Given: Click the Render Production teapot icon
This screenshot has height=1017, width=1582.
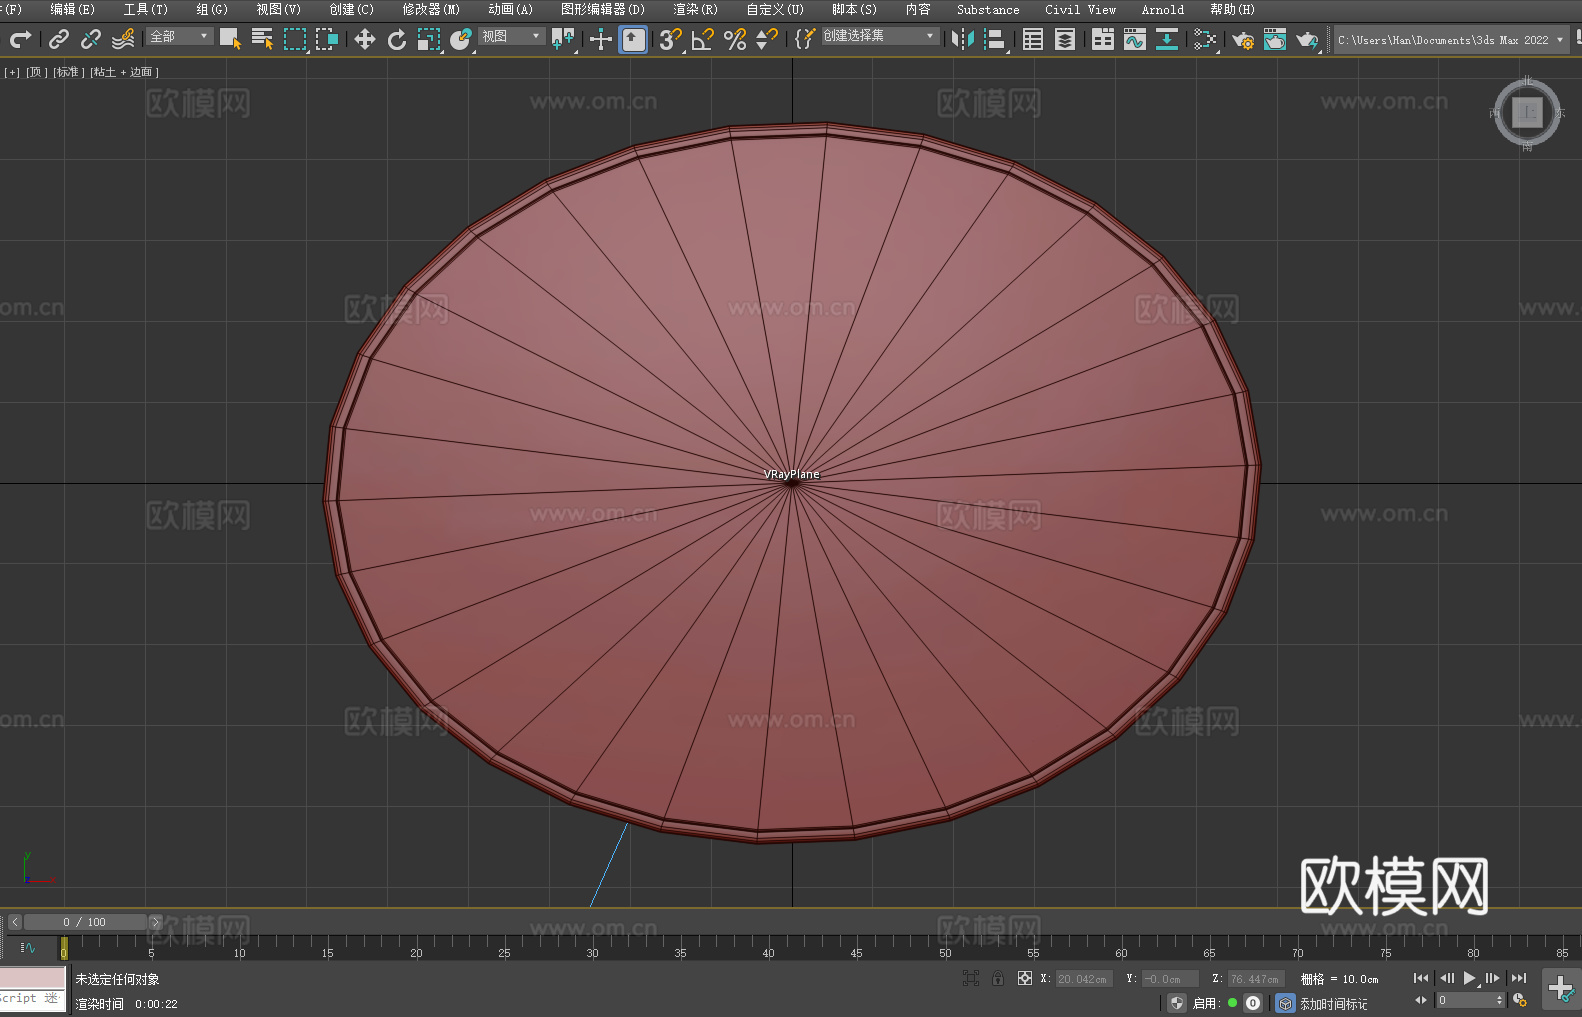Looking at the screenshot, I should click(1307, 39).
